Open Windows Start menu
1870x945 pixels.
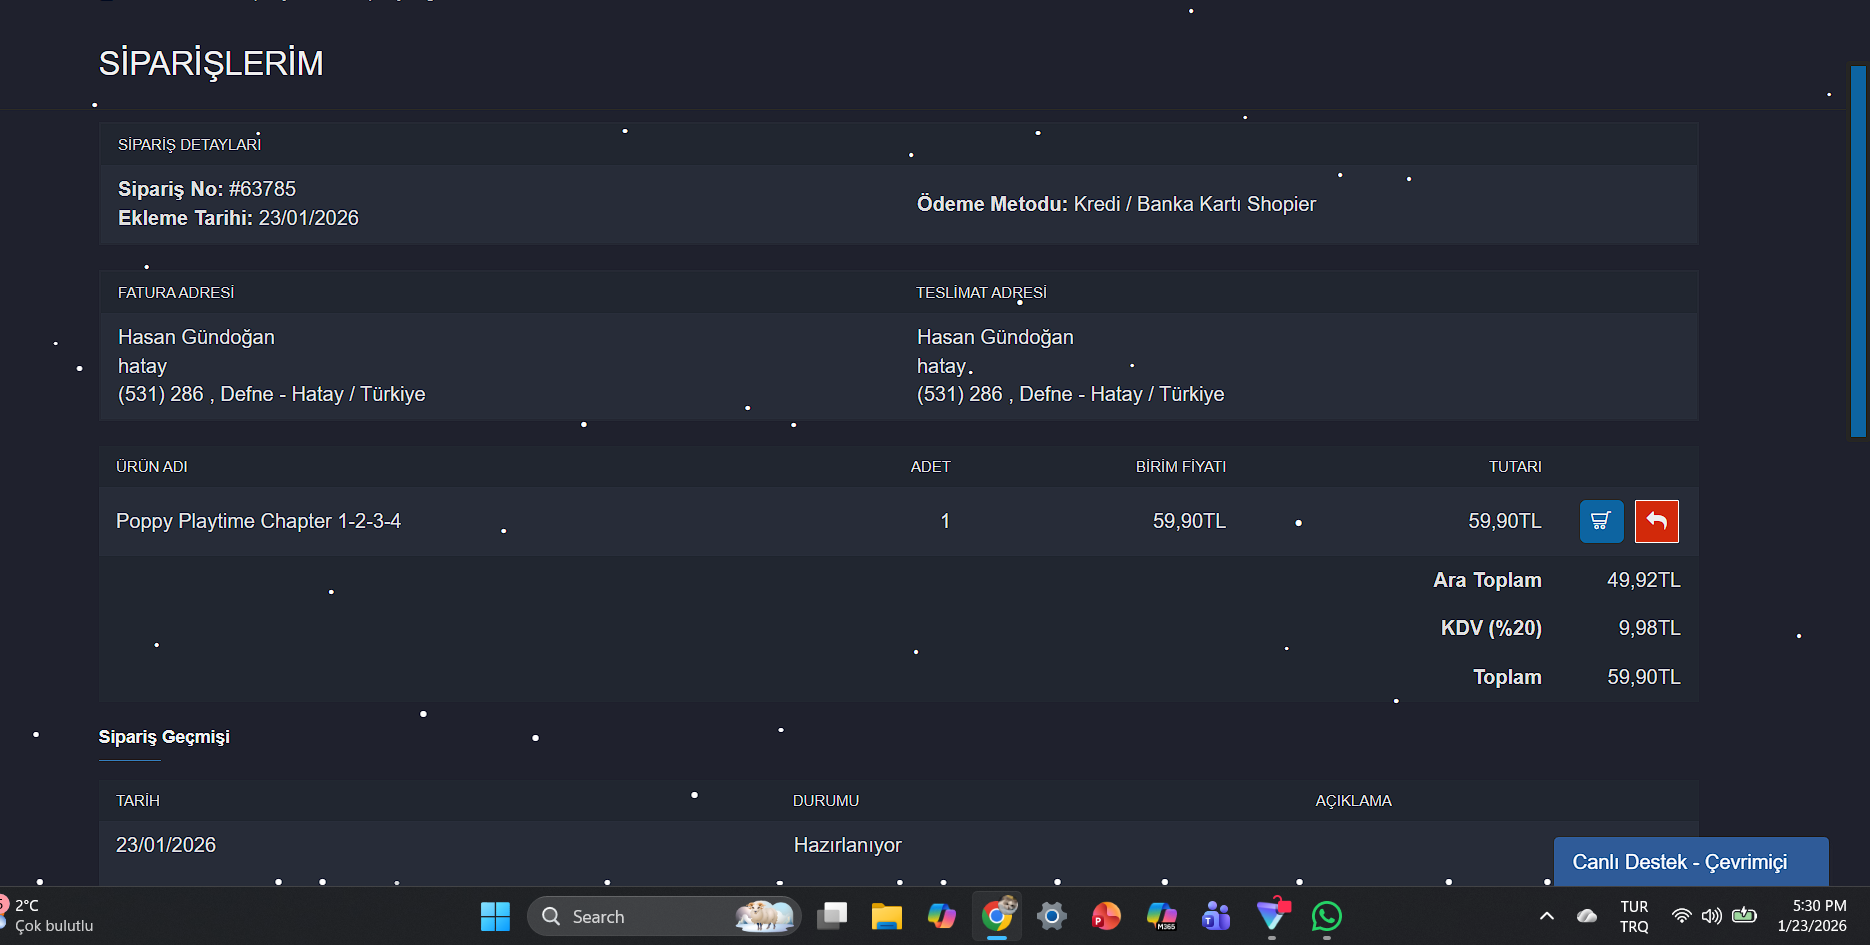tap(495, 916)
